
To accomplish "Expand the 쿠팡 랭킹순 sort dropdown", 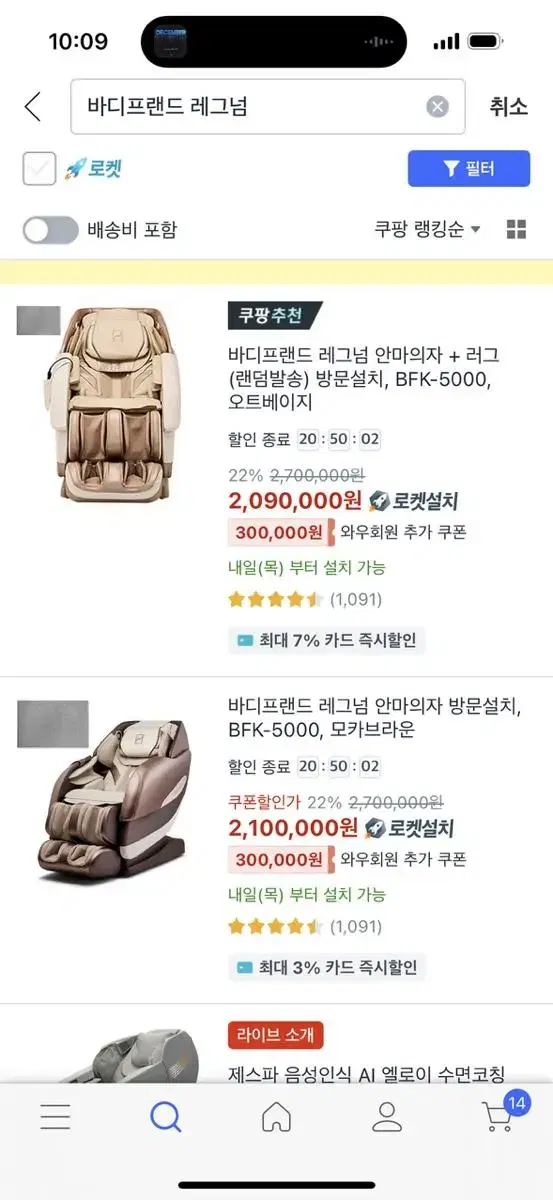I will point(428,230).
